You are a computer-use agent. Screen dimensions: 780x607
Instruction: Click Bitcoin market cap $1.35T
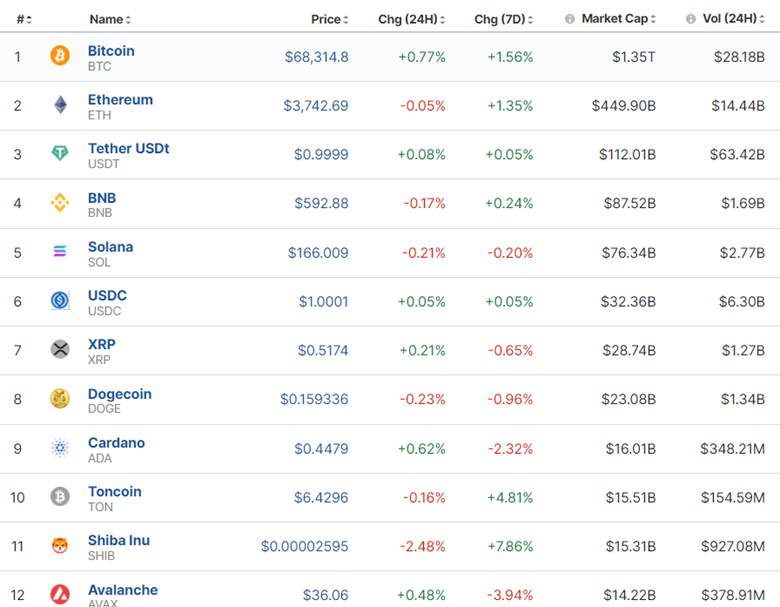pos(634,57)
